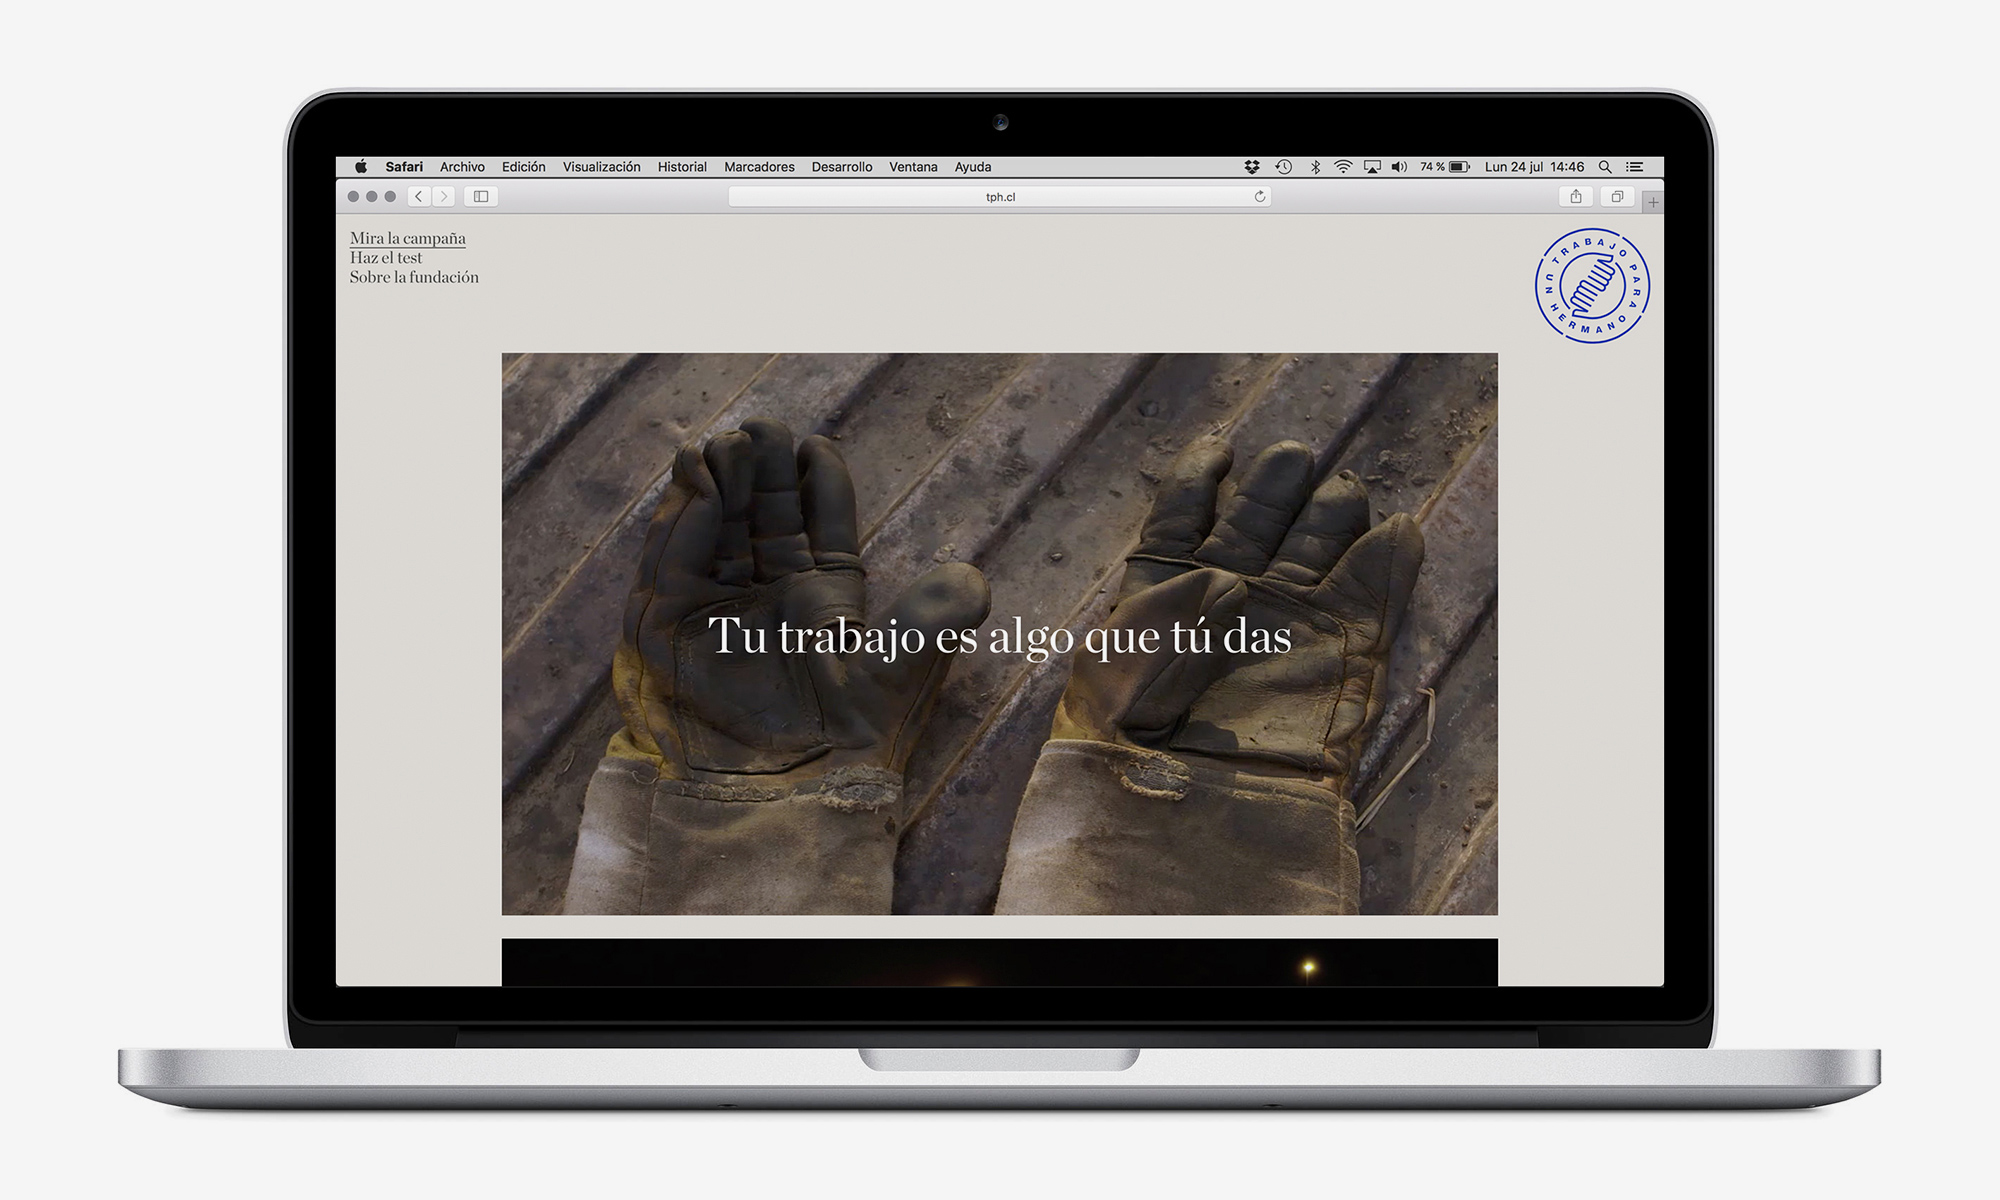Open the Wi-Fi menu icon

coord(1343,167)
